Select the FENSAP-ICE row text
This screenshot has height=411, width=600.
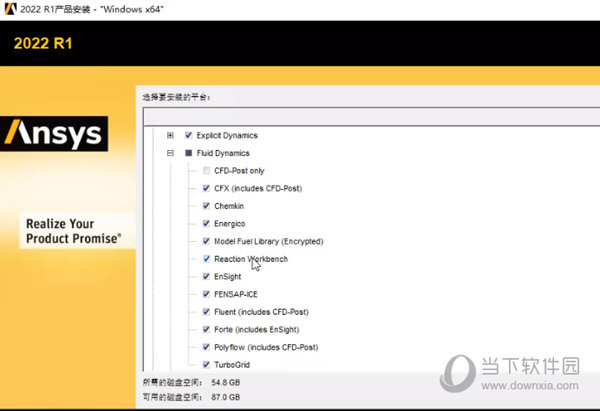pyautogui.click(x=236, y=294)
